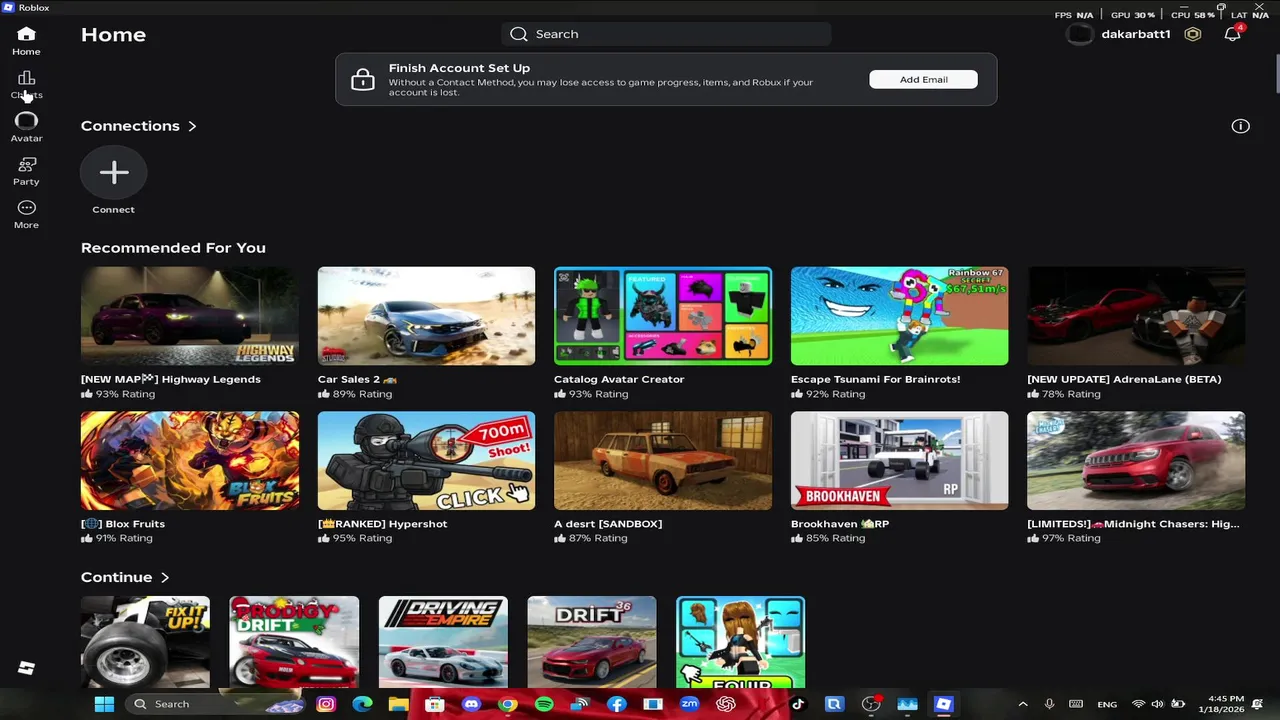Expand the Connections section chevron
Image resolution: width=1280 pixels, height=720 pixels.
pyautogui.click(x=192, y=126)
